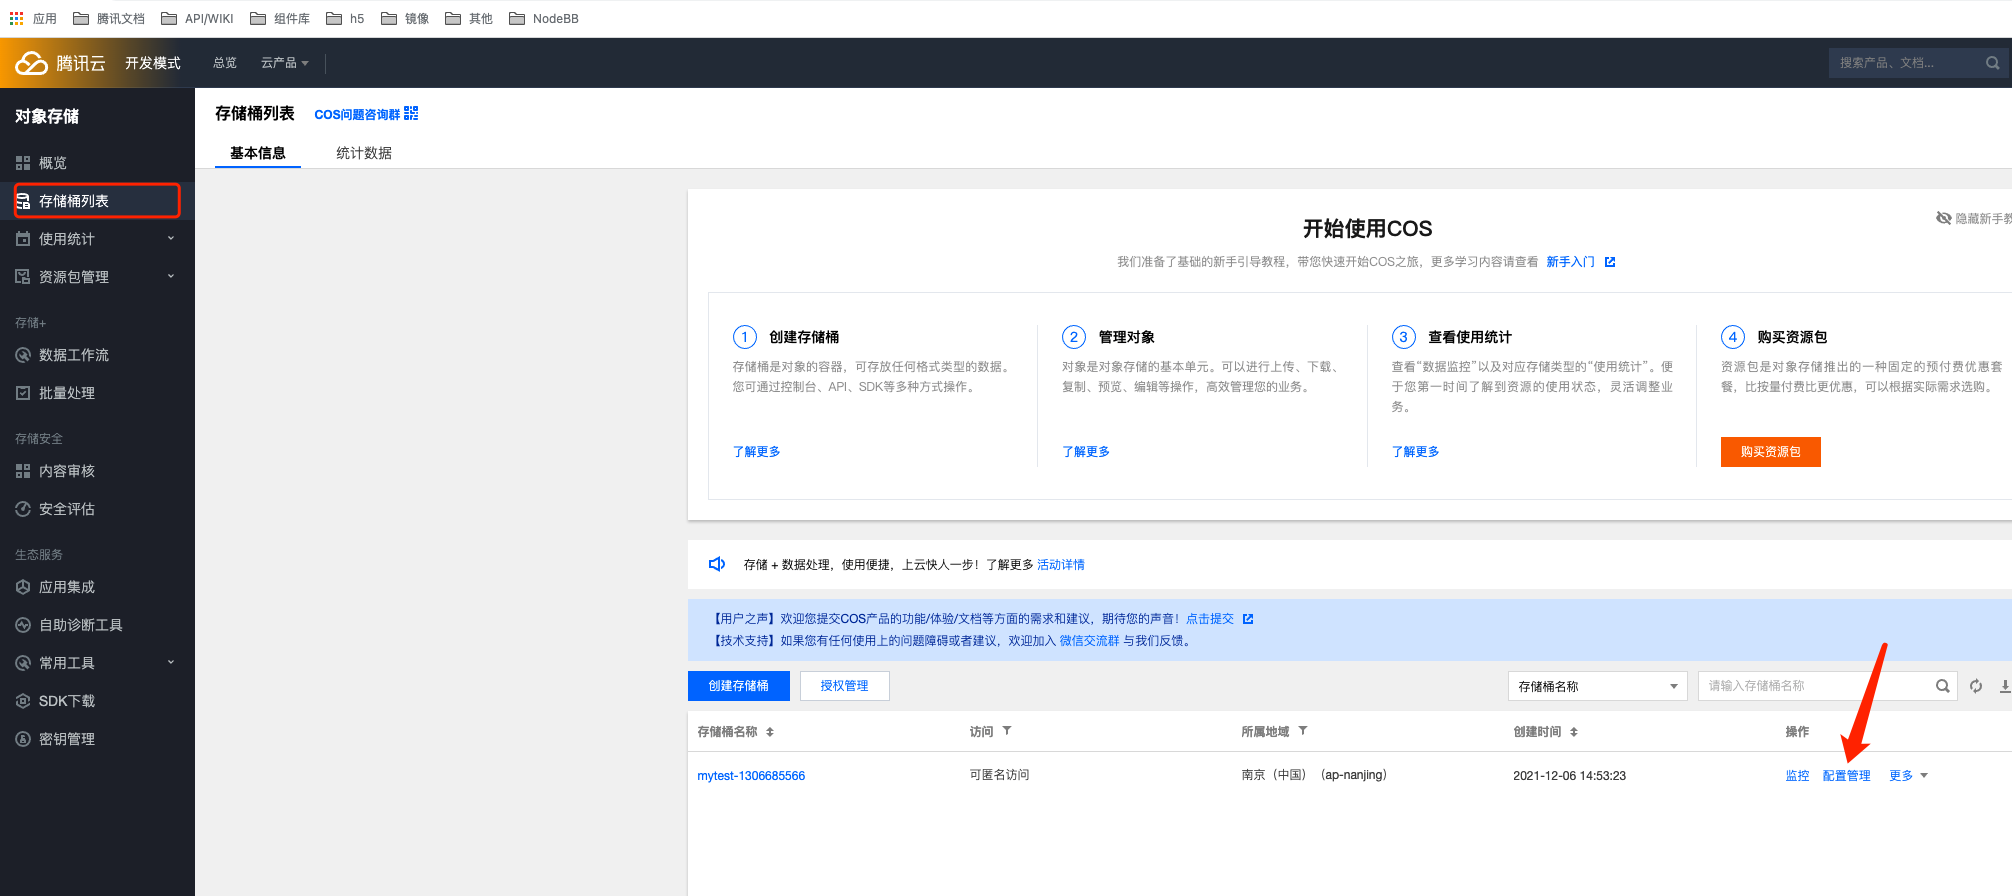Viewport: 2012px width, 896px height.
Task: Open the external link icon beside 新手入门
Action: tap(1610, 262)
